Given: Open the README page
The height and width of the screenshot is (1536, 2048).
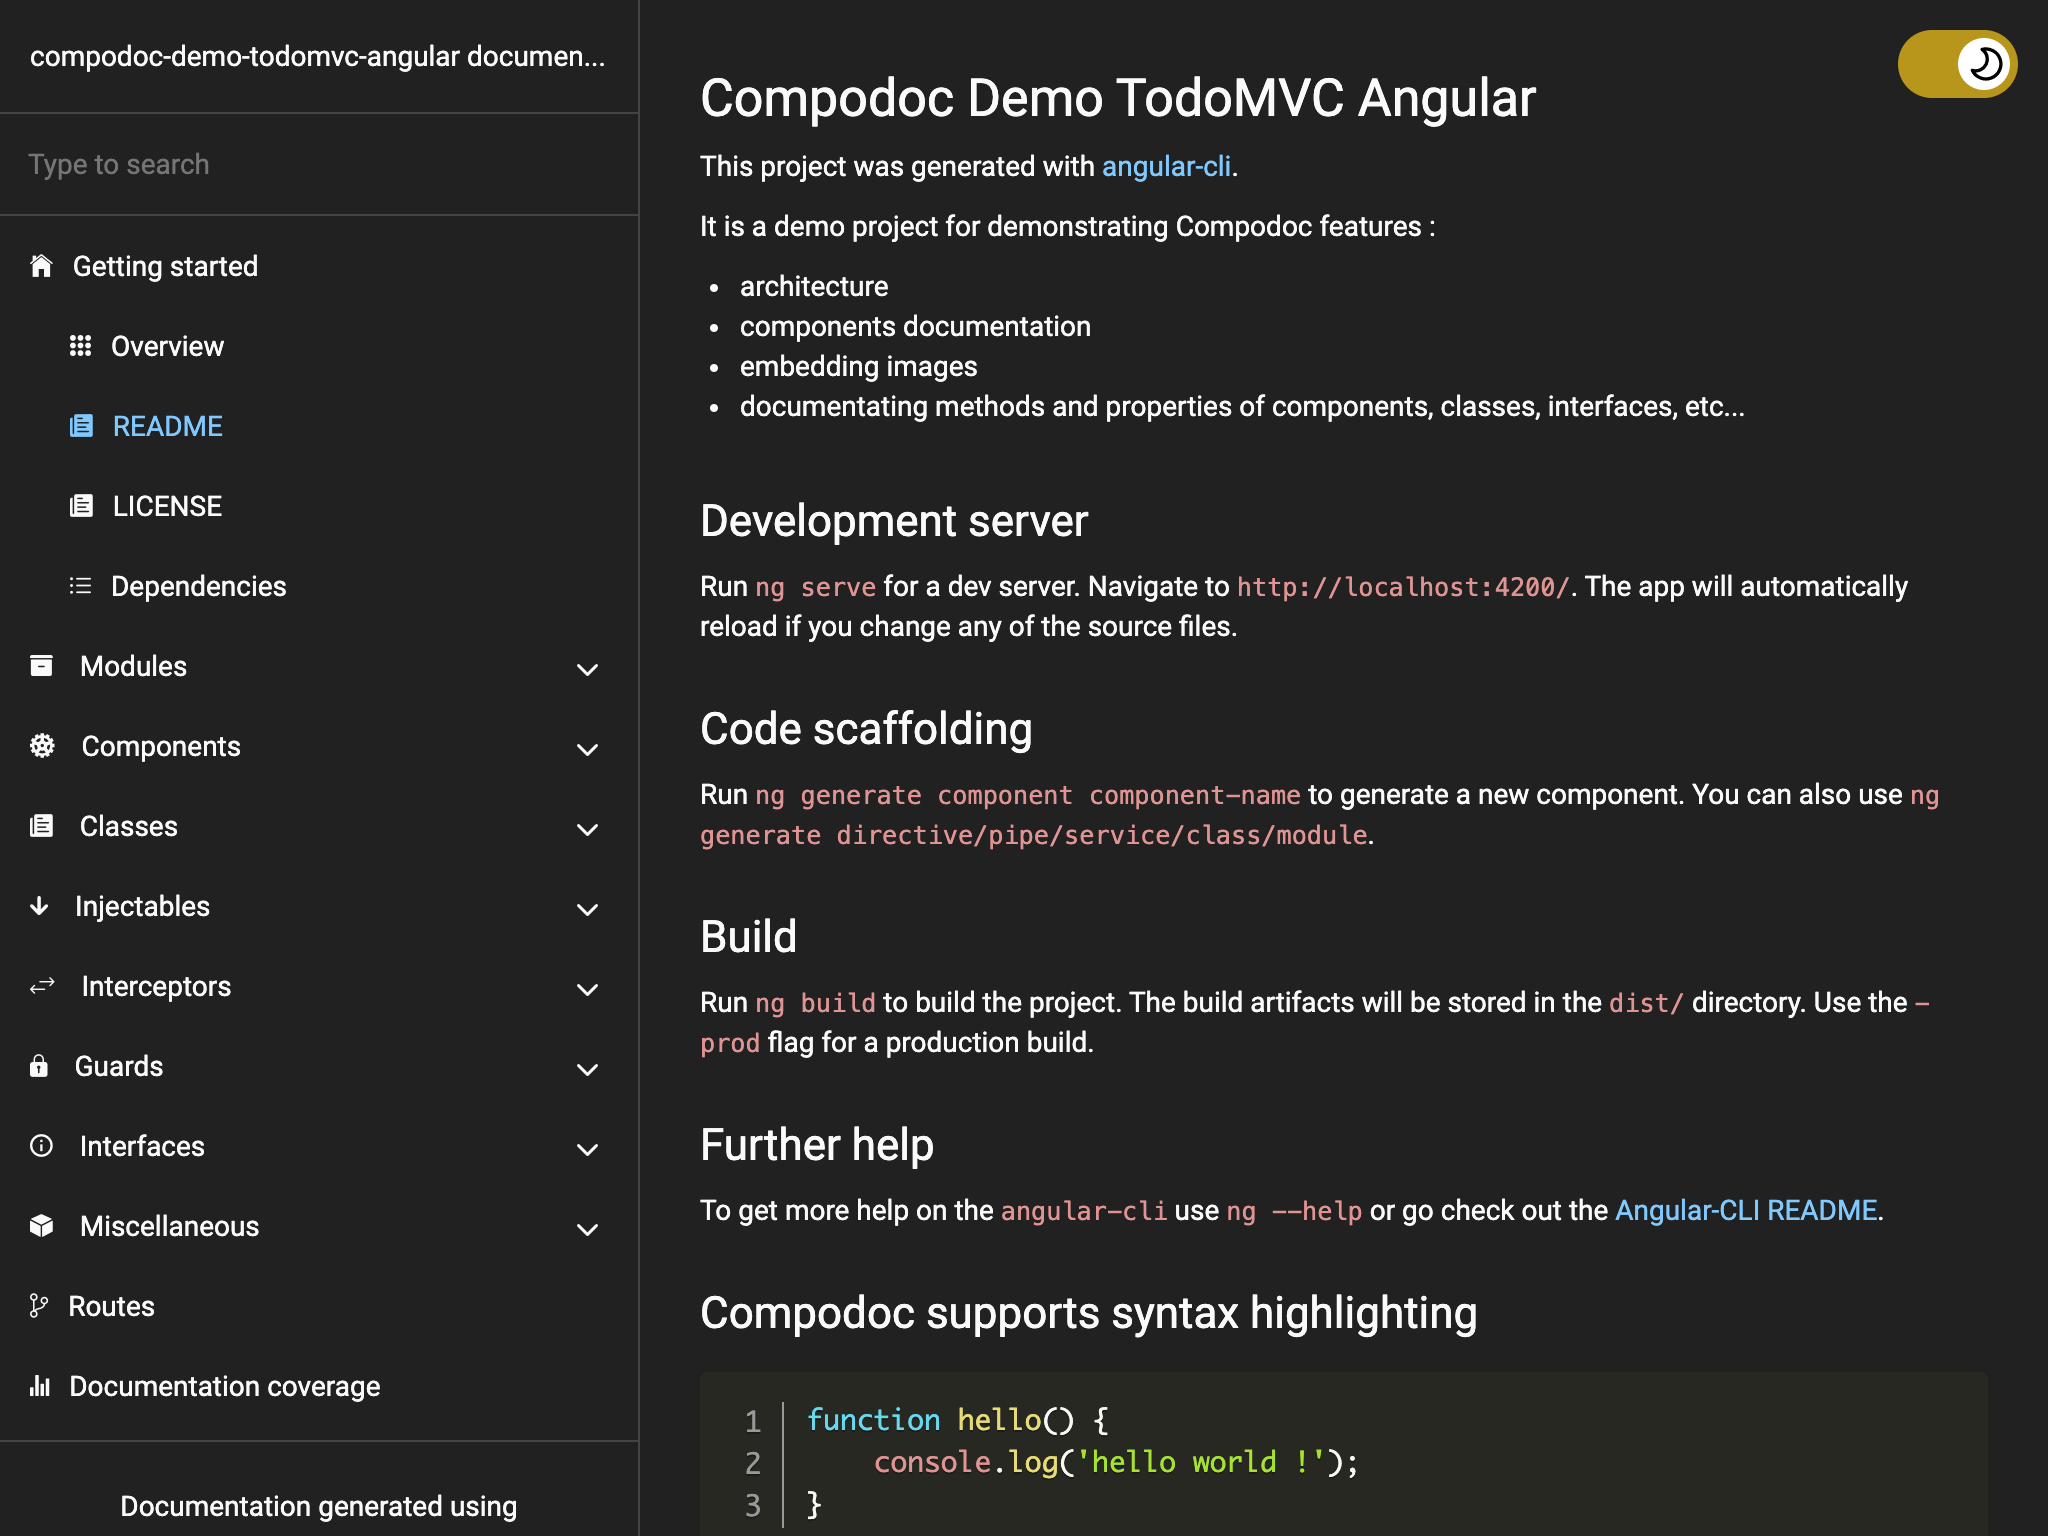Looking at the screenshot, I should (167, 426).
